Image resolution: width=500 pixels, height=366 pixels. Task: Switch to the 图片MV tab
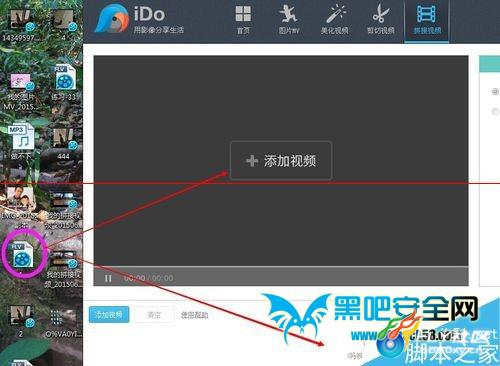point(289,19)
